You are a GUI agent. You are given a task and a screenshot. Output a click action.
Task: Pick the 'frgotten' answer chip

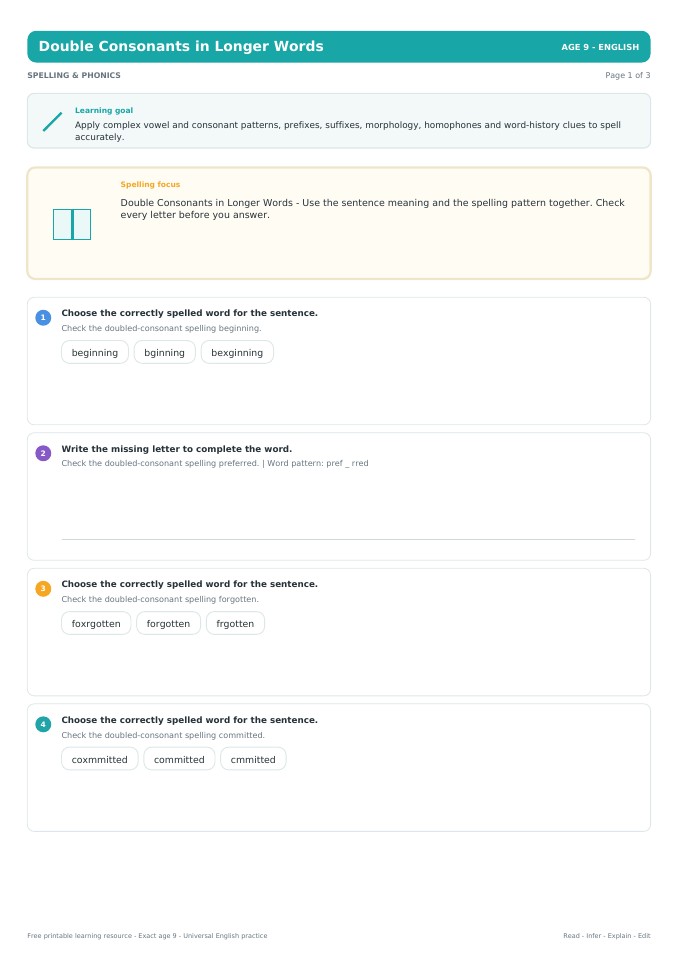235,623
